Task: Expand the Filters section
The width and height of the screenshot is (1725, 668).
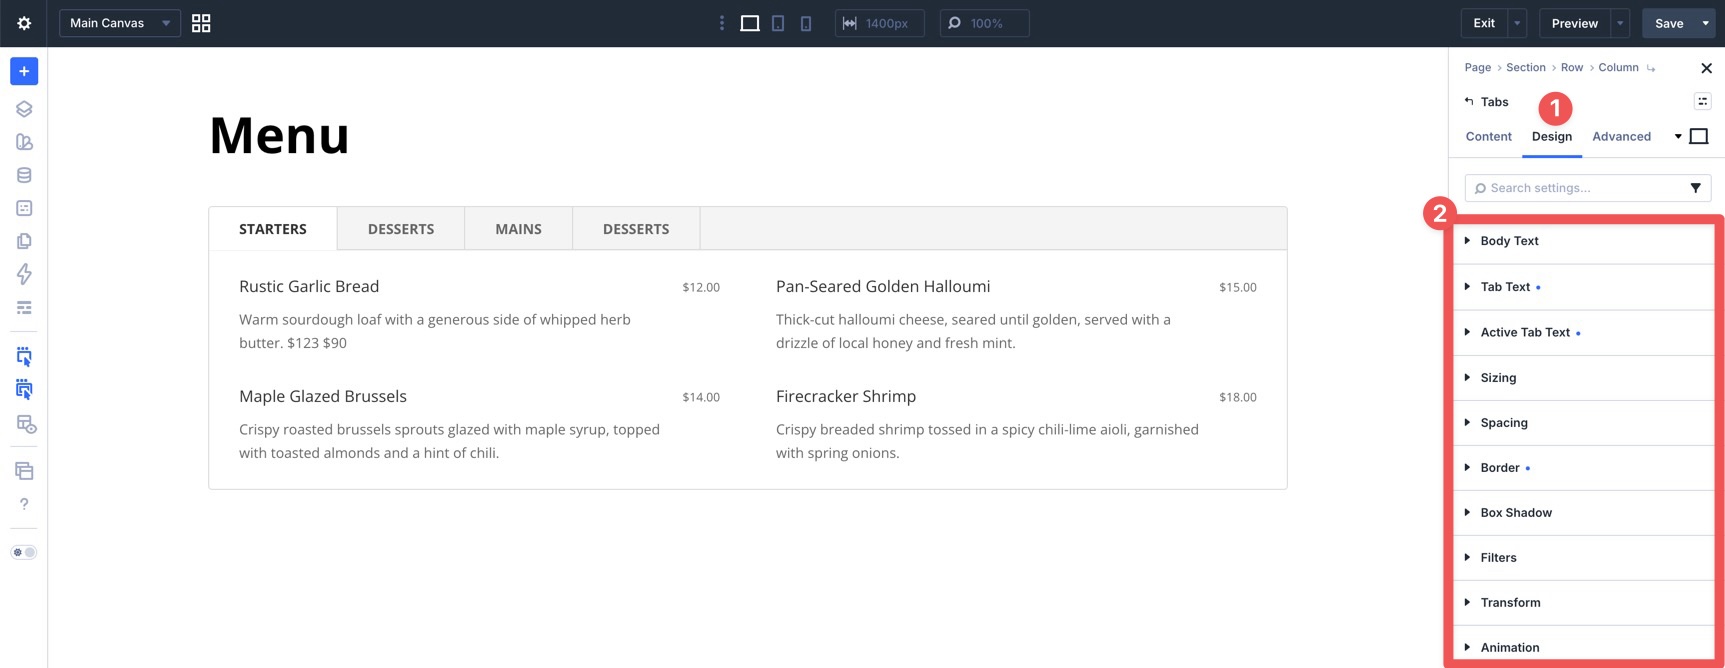Action: point(1584,558)
